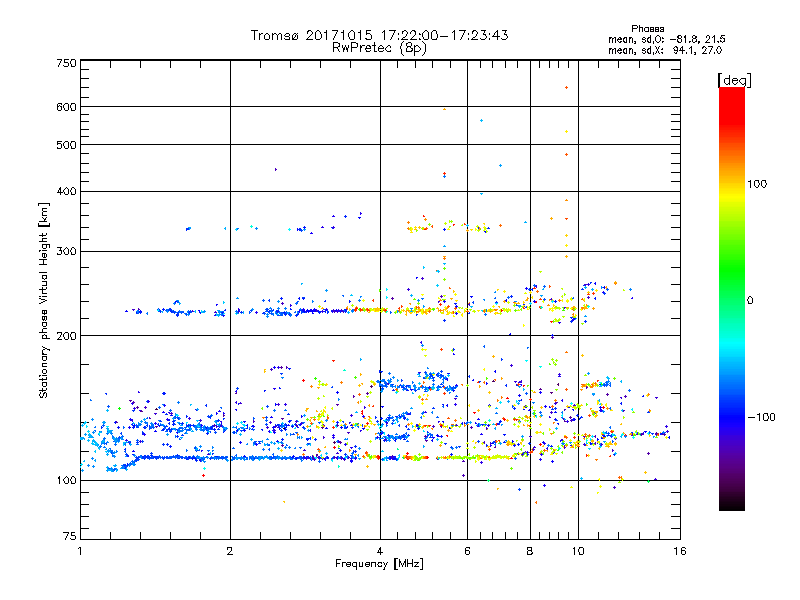Click the x-axis title 'Frequency [MHz]'
This screenshot has height=600, width=800.
[x=379, y=564]
